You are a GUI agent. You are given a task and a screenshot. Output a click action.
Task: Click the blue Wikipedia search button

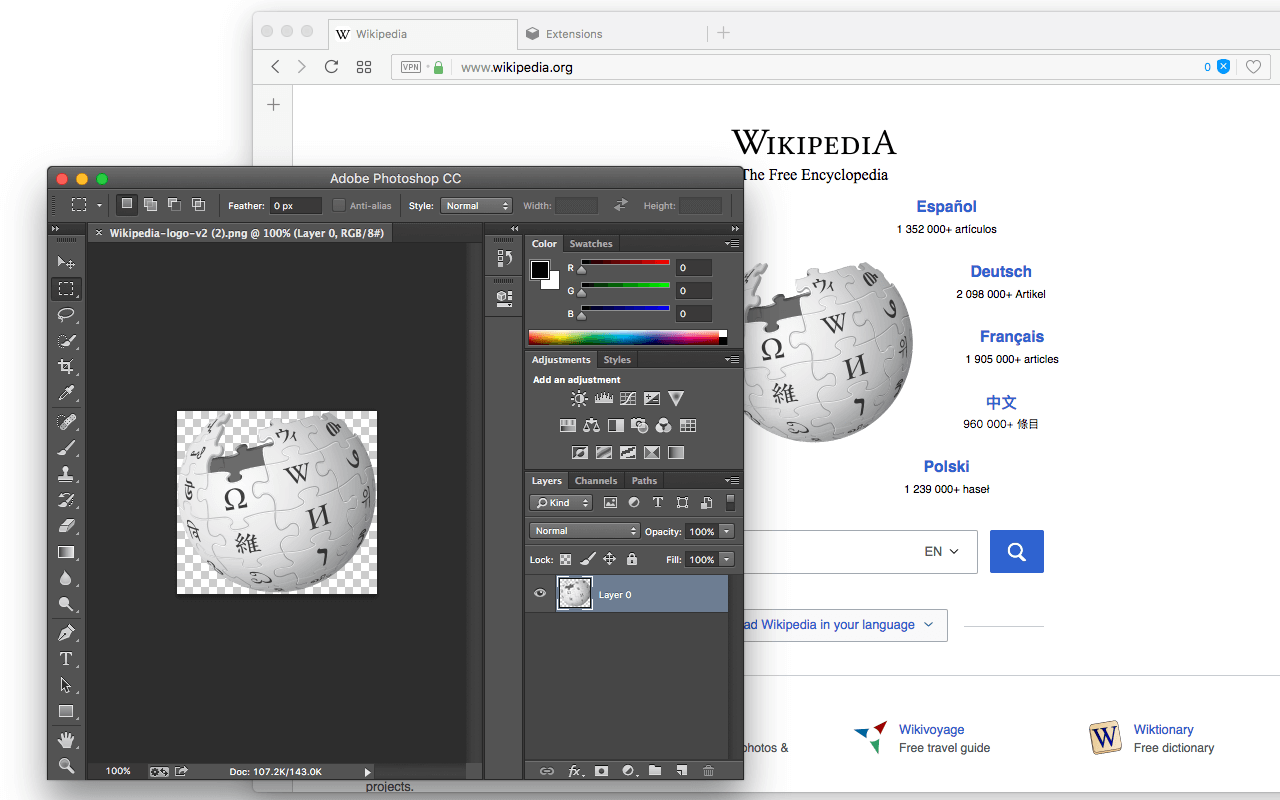tap(1017, 551)
